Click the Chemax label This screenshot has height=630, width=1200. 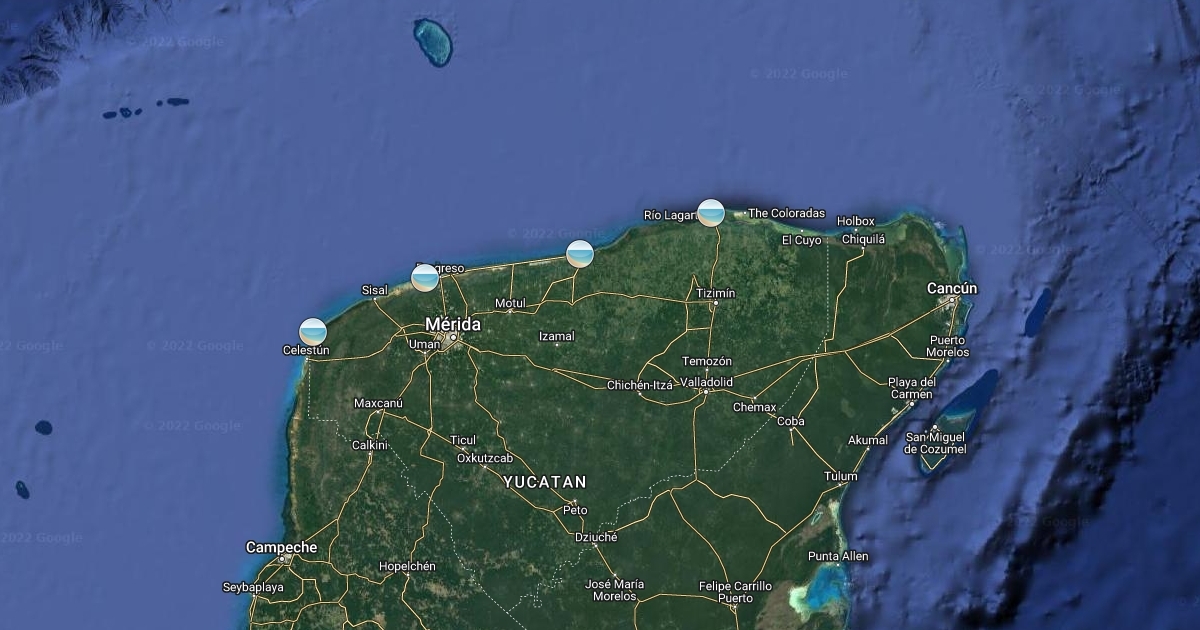click(x=754, y=407)
